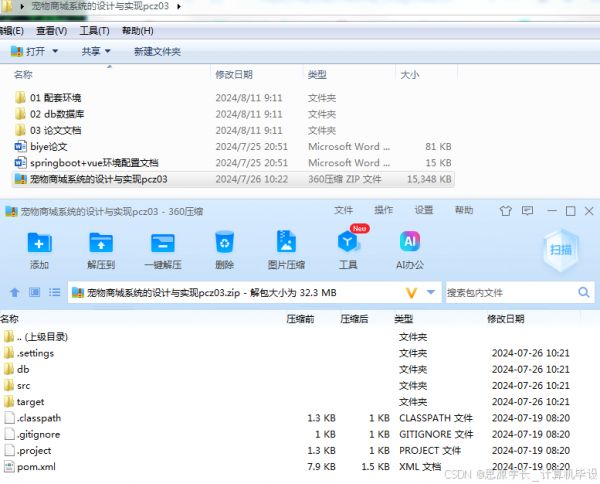Viewport: 600px width, 484px height.
Task: Sort archive list by 压缩后 column
Action: [354, 319]
